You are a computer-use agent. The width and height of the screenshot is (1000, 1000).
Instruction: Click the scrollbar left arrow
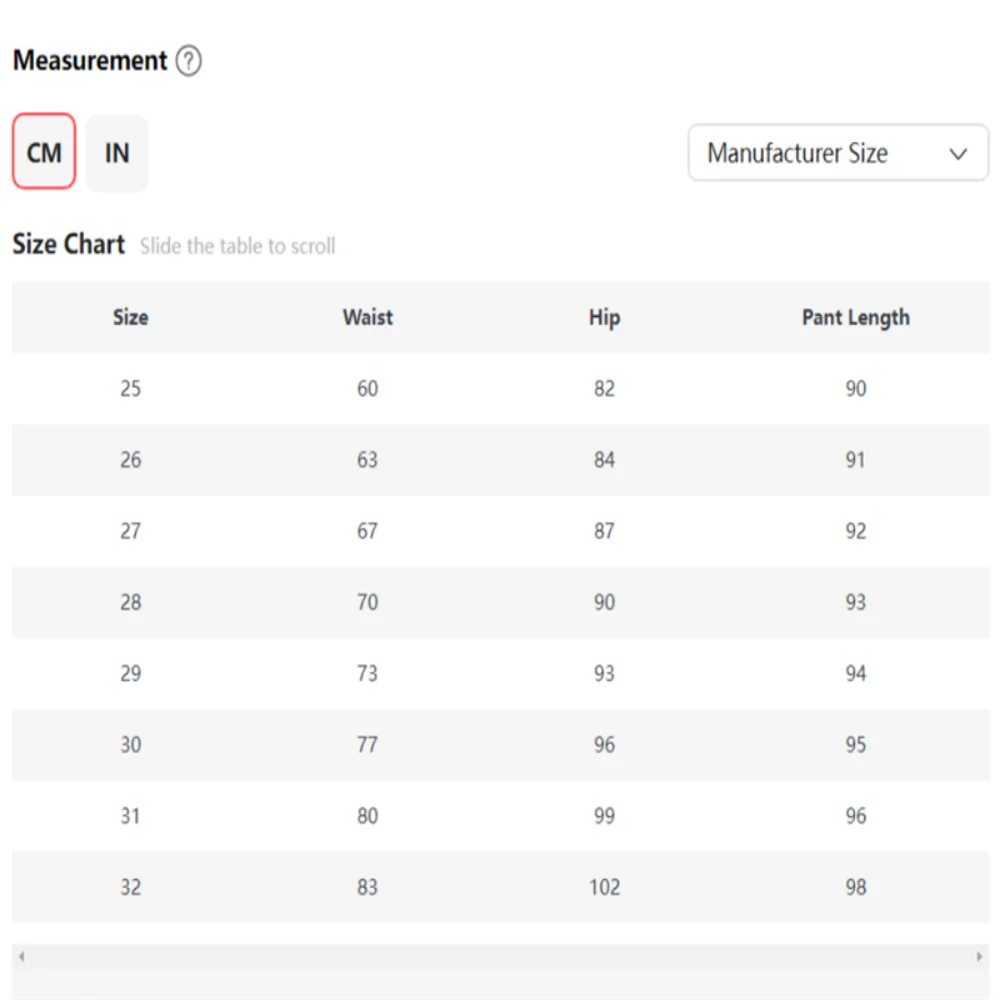coord(22,956)
